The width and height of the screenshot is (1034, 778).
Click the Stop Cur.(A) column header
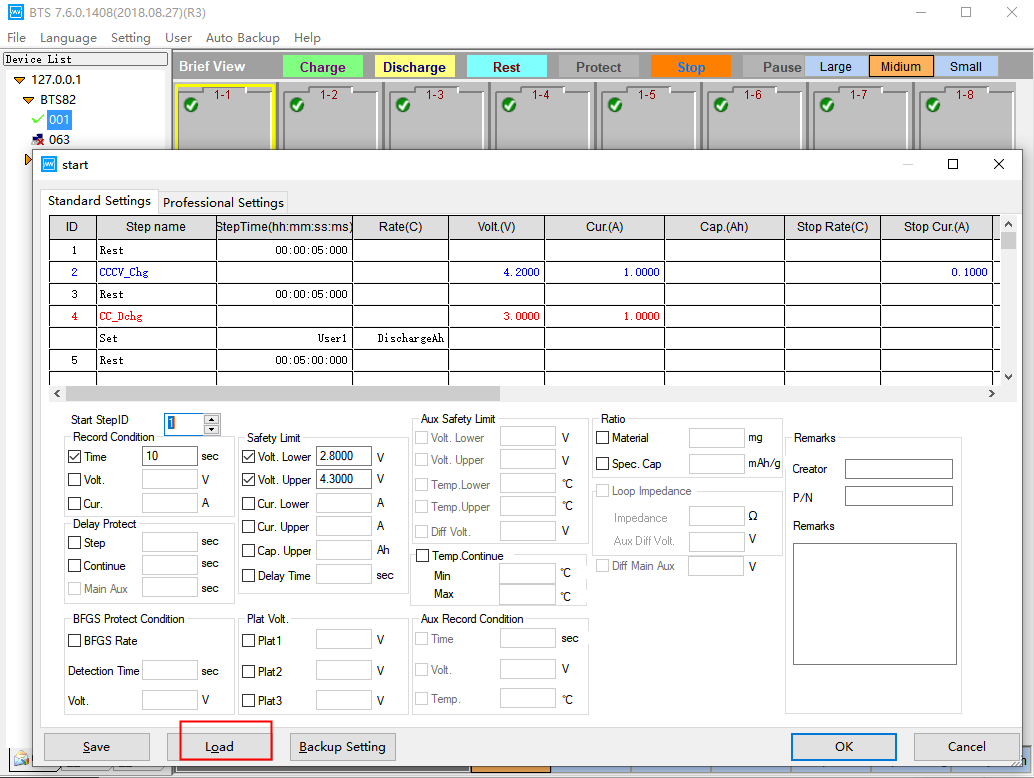(x=936, y=227)
